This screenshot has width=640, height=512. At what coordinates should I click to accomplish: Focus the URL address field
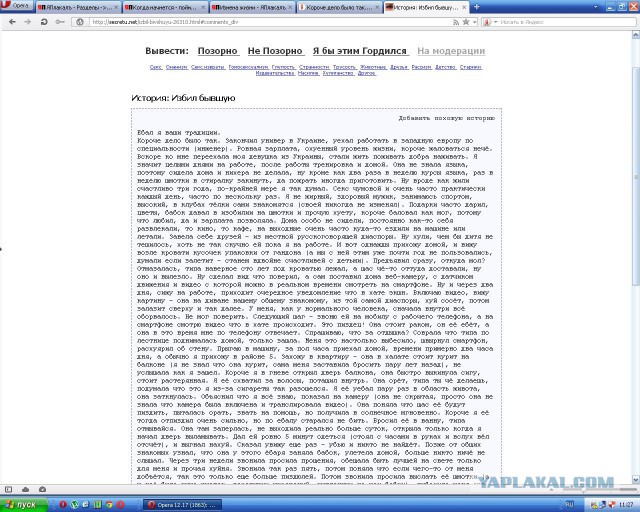pos(269,22)
